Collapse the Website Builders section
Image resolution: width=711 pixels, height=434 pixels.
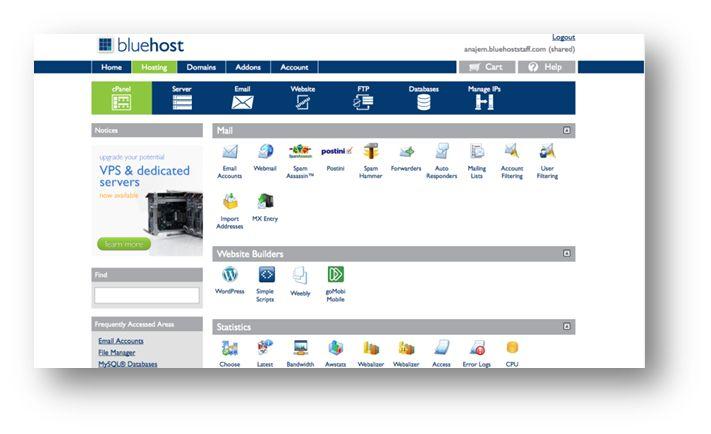(566, 254)
